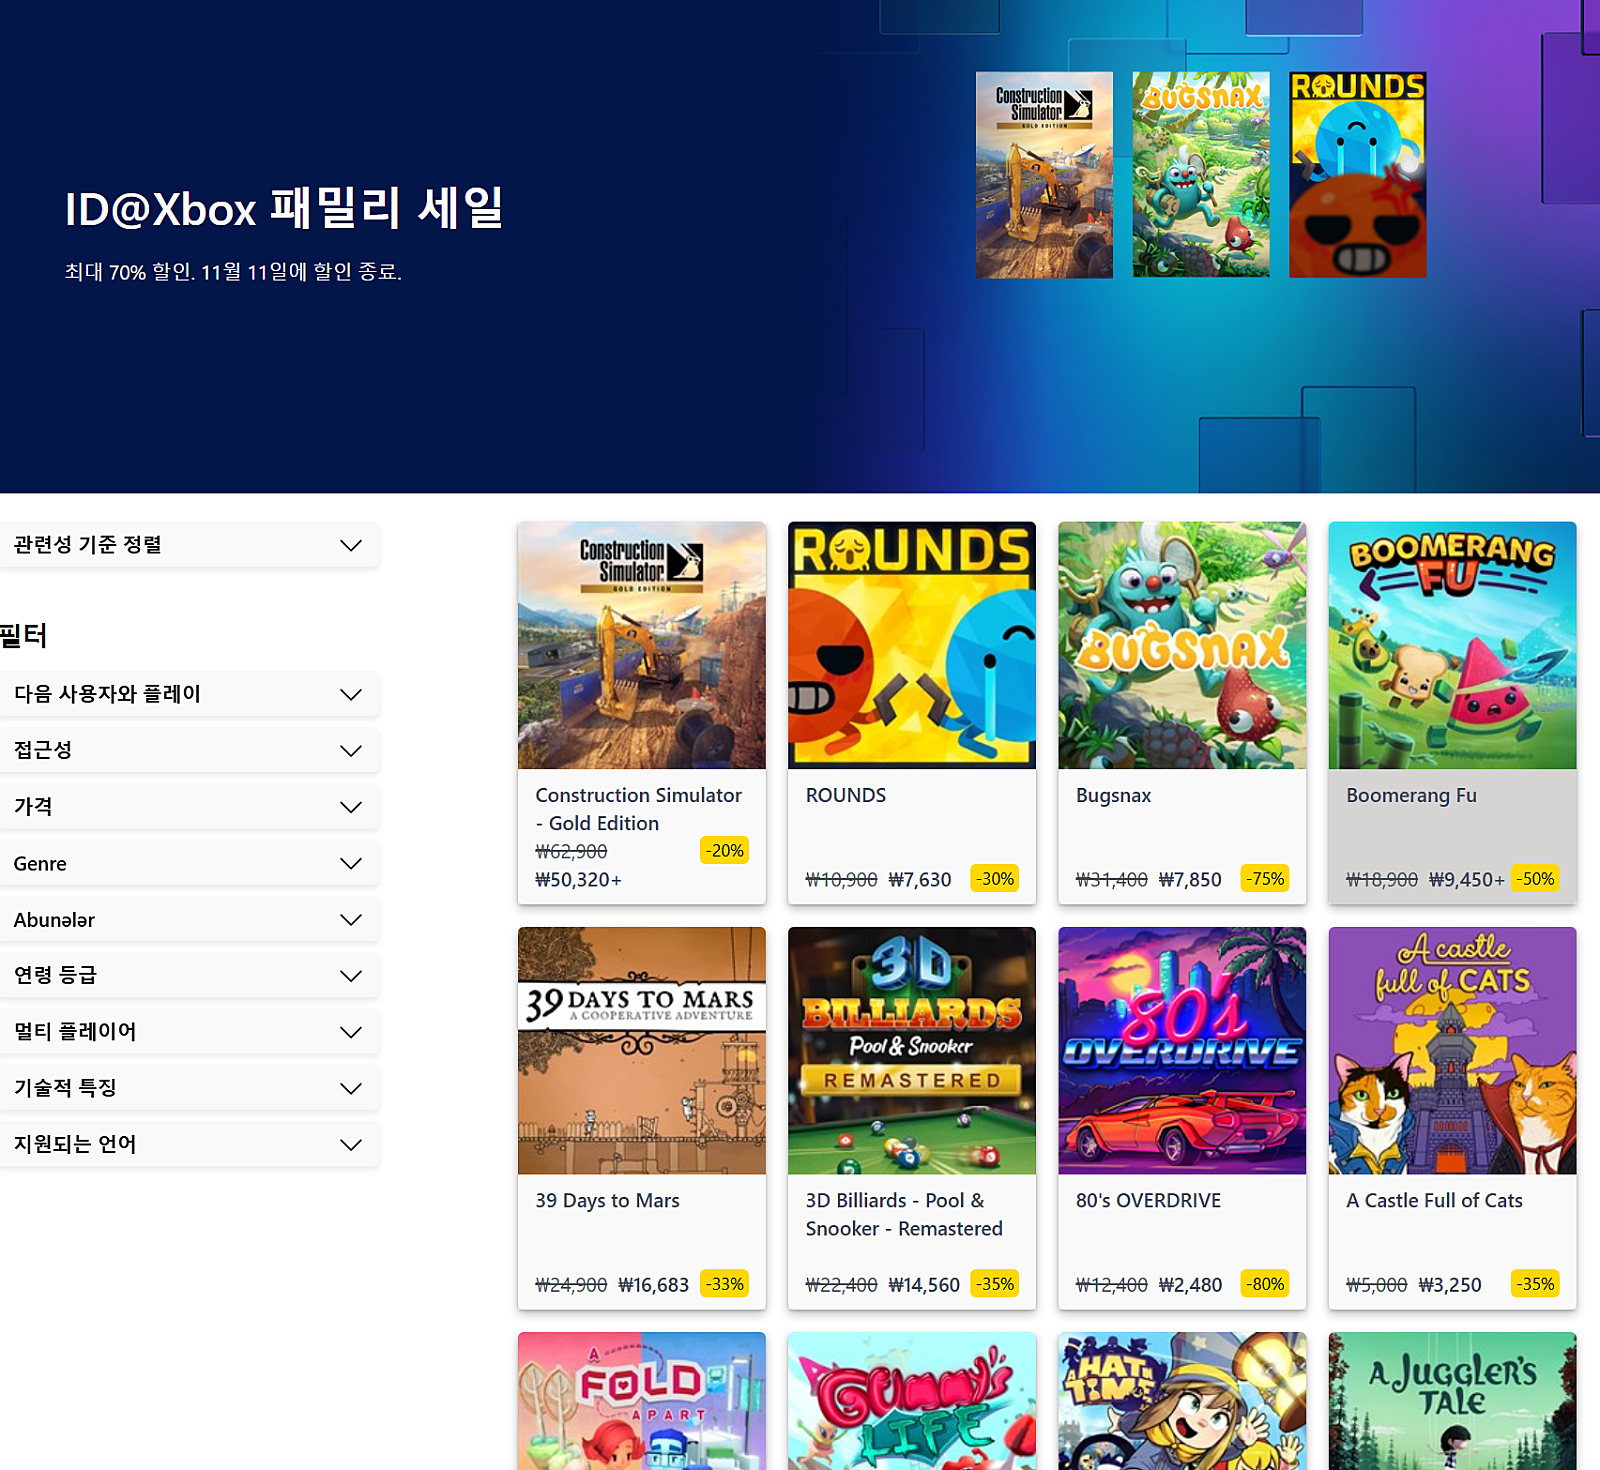
Task: Expand the Genre filter section
Action: click(188, 863)
